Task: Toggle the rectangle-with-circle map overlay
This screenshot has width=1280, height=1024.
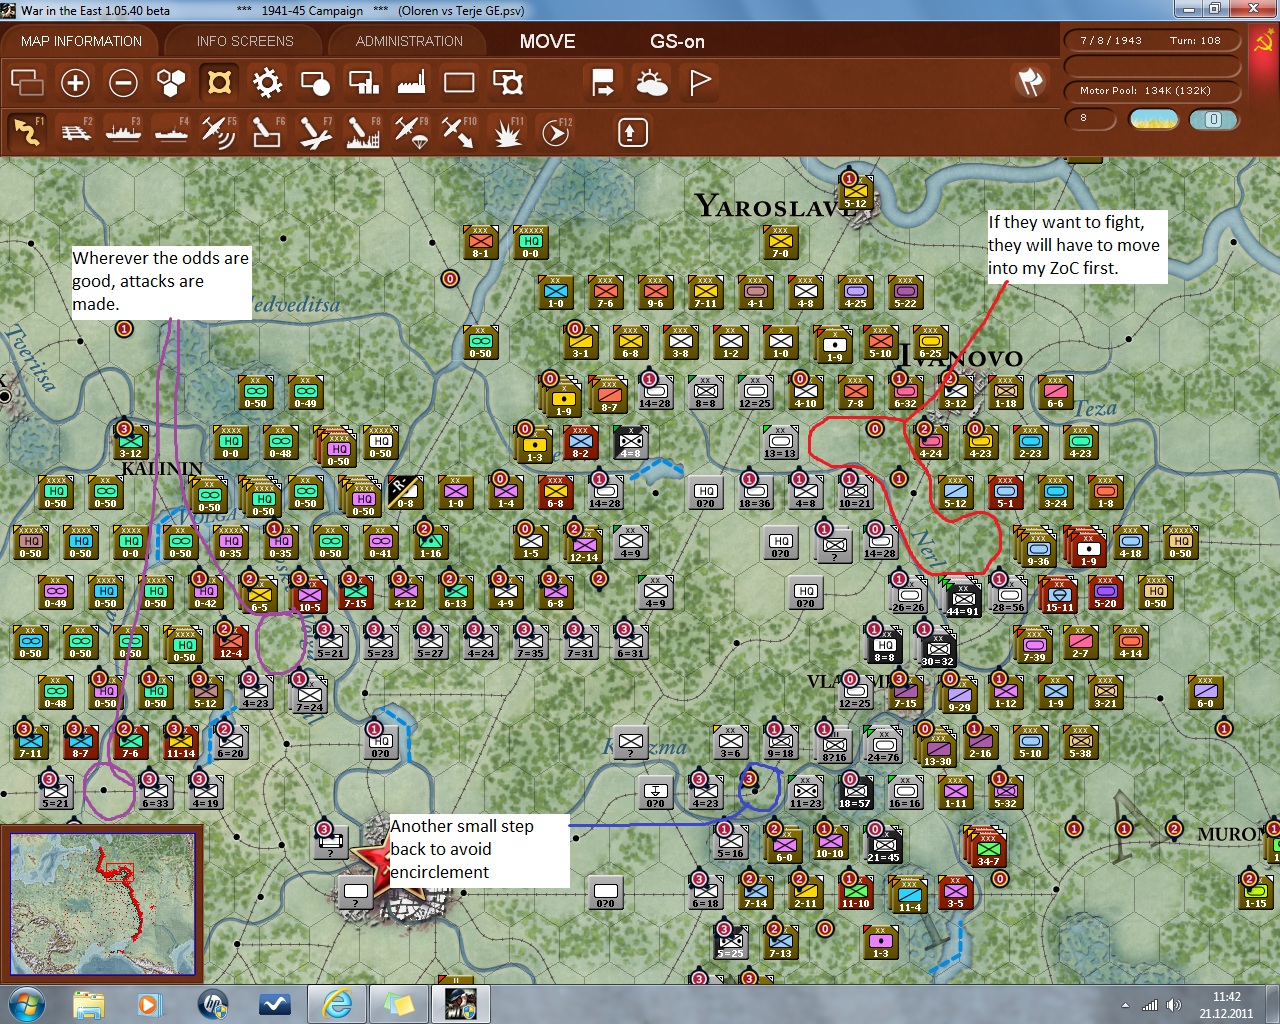Action: coord(315,82)
